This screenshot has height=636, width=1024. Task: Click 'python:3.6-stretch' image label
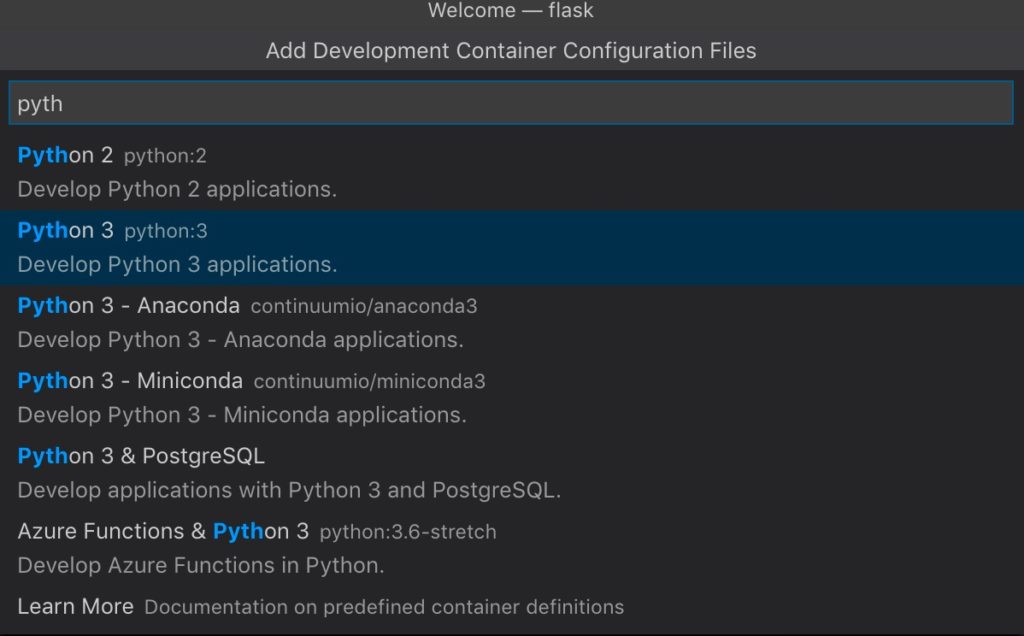(408, 532)
